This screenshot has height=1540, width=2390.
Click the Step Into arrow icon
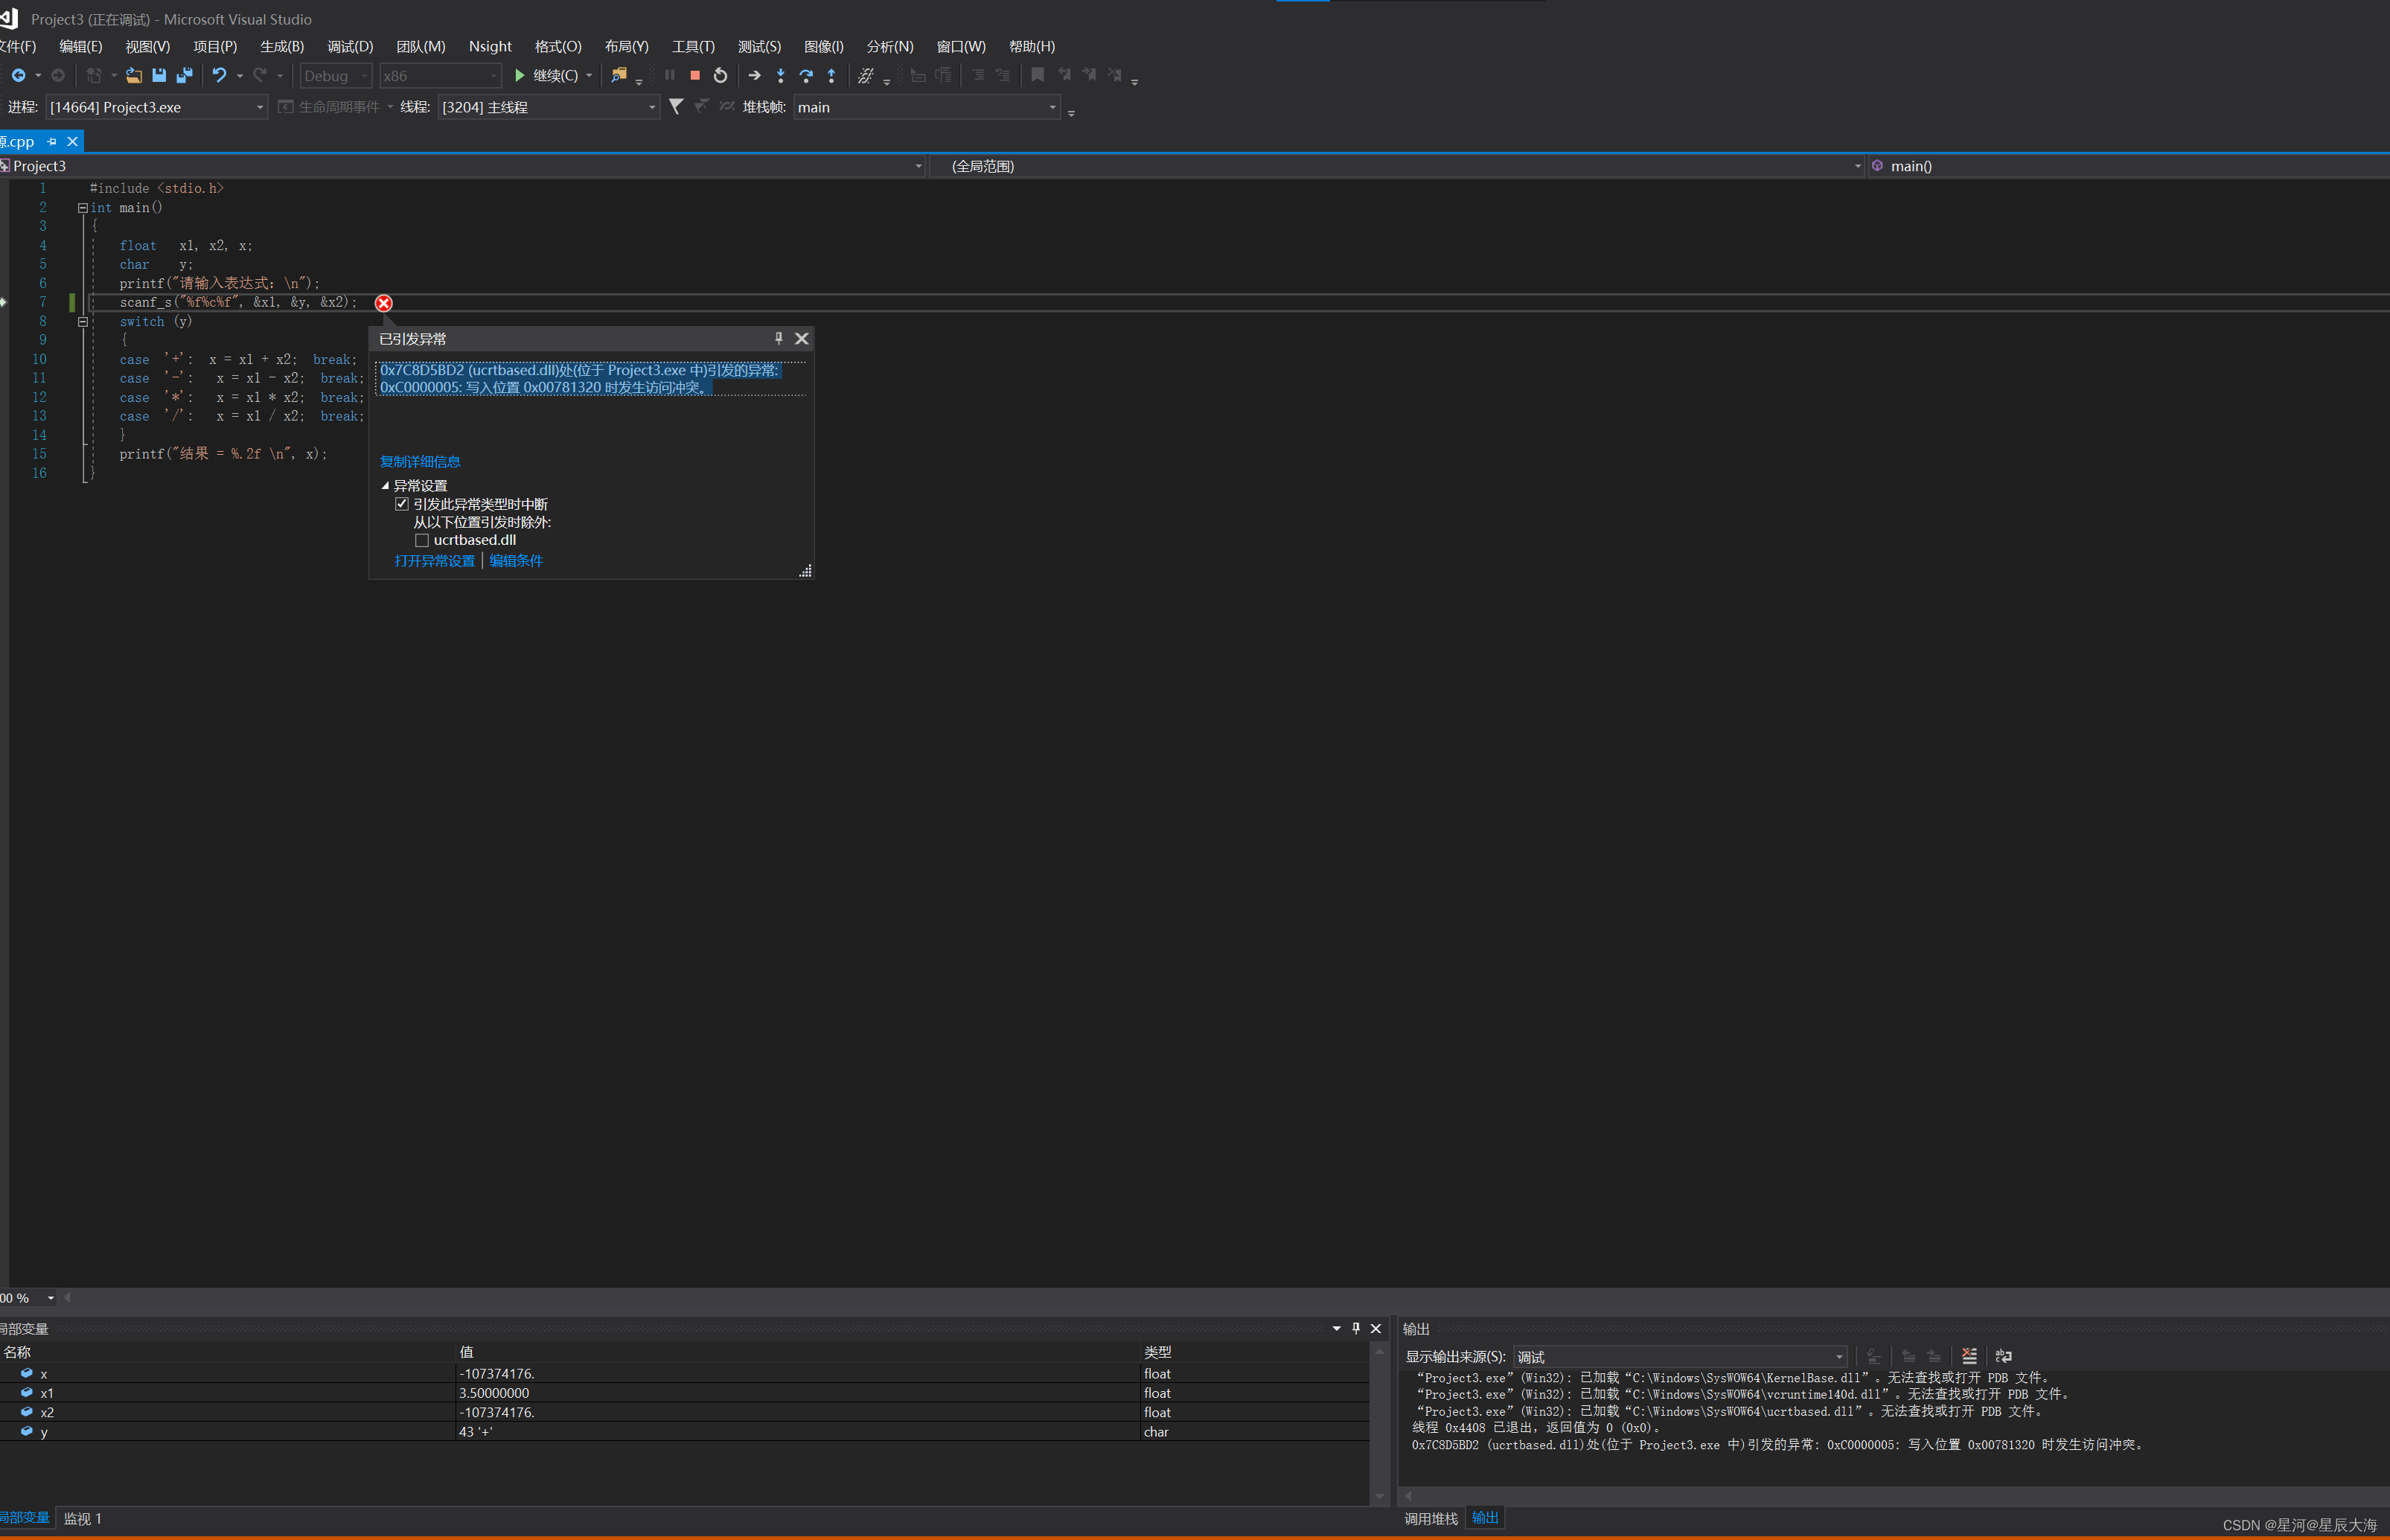(x=780, y=75)
